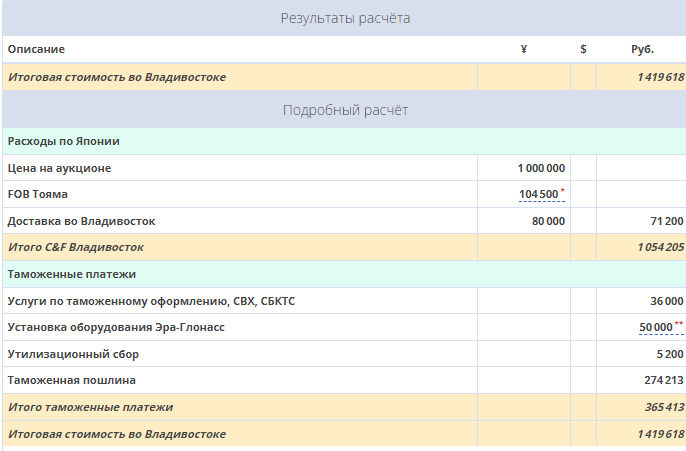Select the 'Услуги по таможенному оформлению' label
This screenshot has height=451, width=686.
click(151, 301)
